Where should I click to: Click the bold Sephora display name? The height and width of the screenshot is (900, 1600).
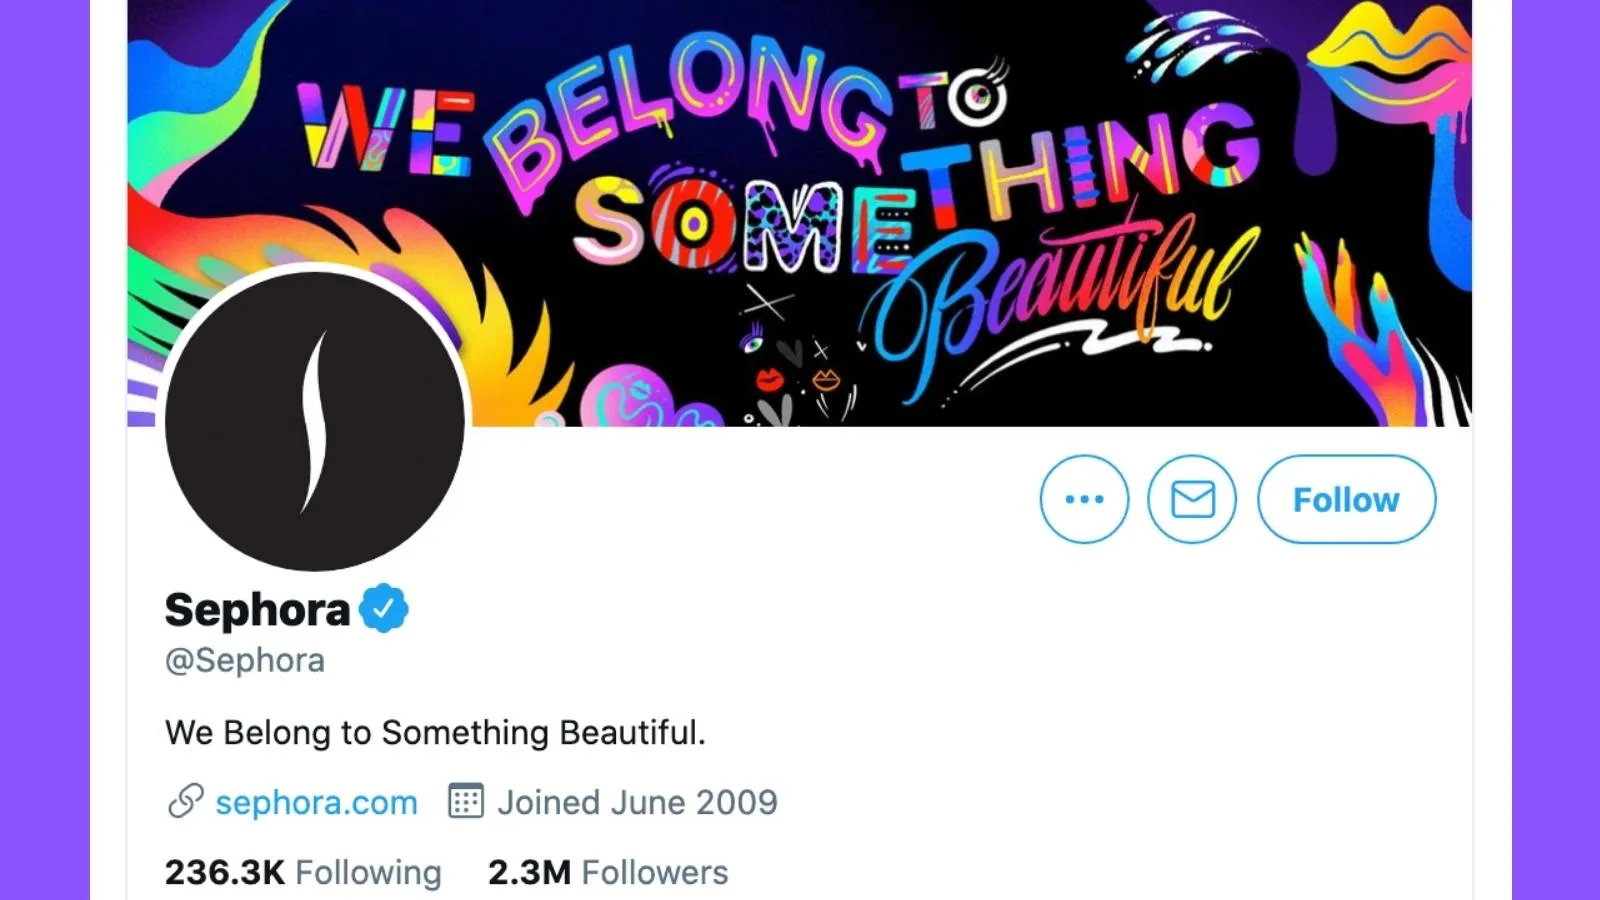pos(257,609)
